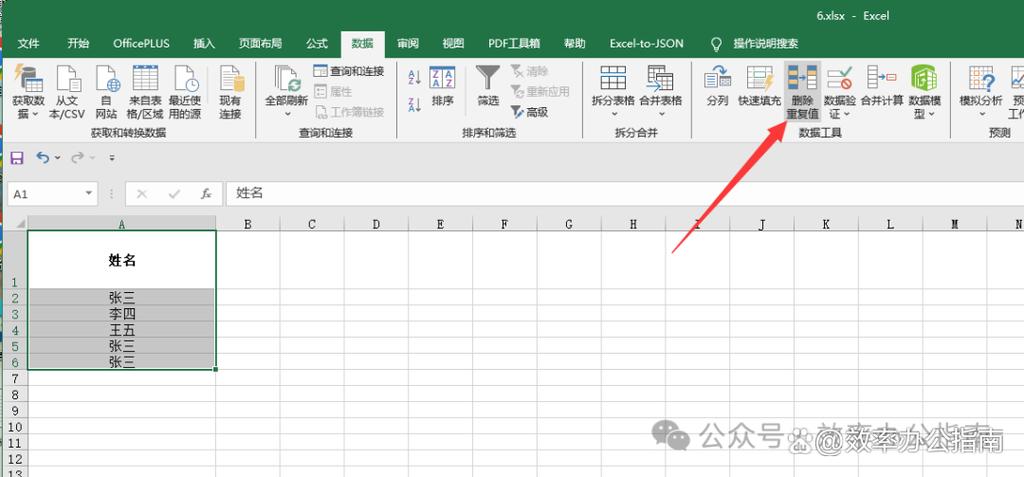Viewport: 1024px width, 477px height.
Task: Open 最近使用的源 (Recent Sources)
Action: tap(185, 91)
